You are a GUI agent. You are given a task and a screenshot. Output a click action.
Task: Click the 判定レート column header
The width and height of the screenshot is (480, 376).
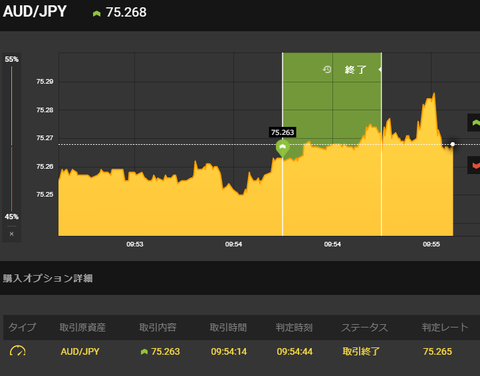(x=445, y=327)
